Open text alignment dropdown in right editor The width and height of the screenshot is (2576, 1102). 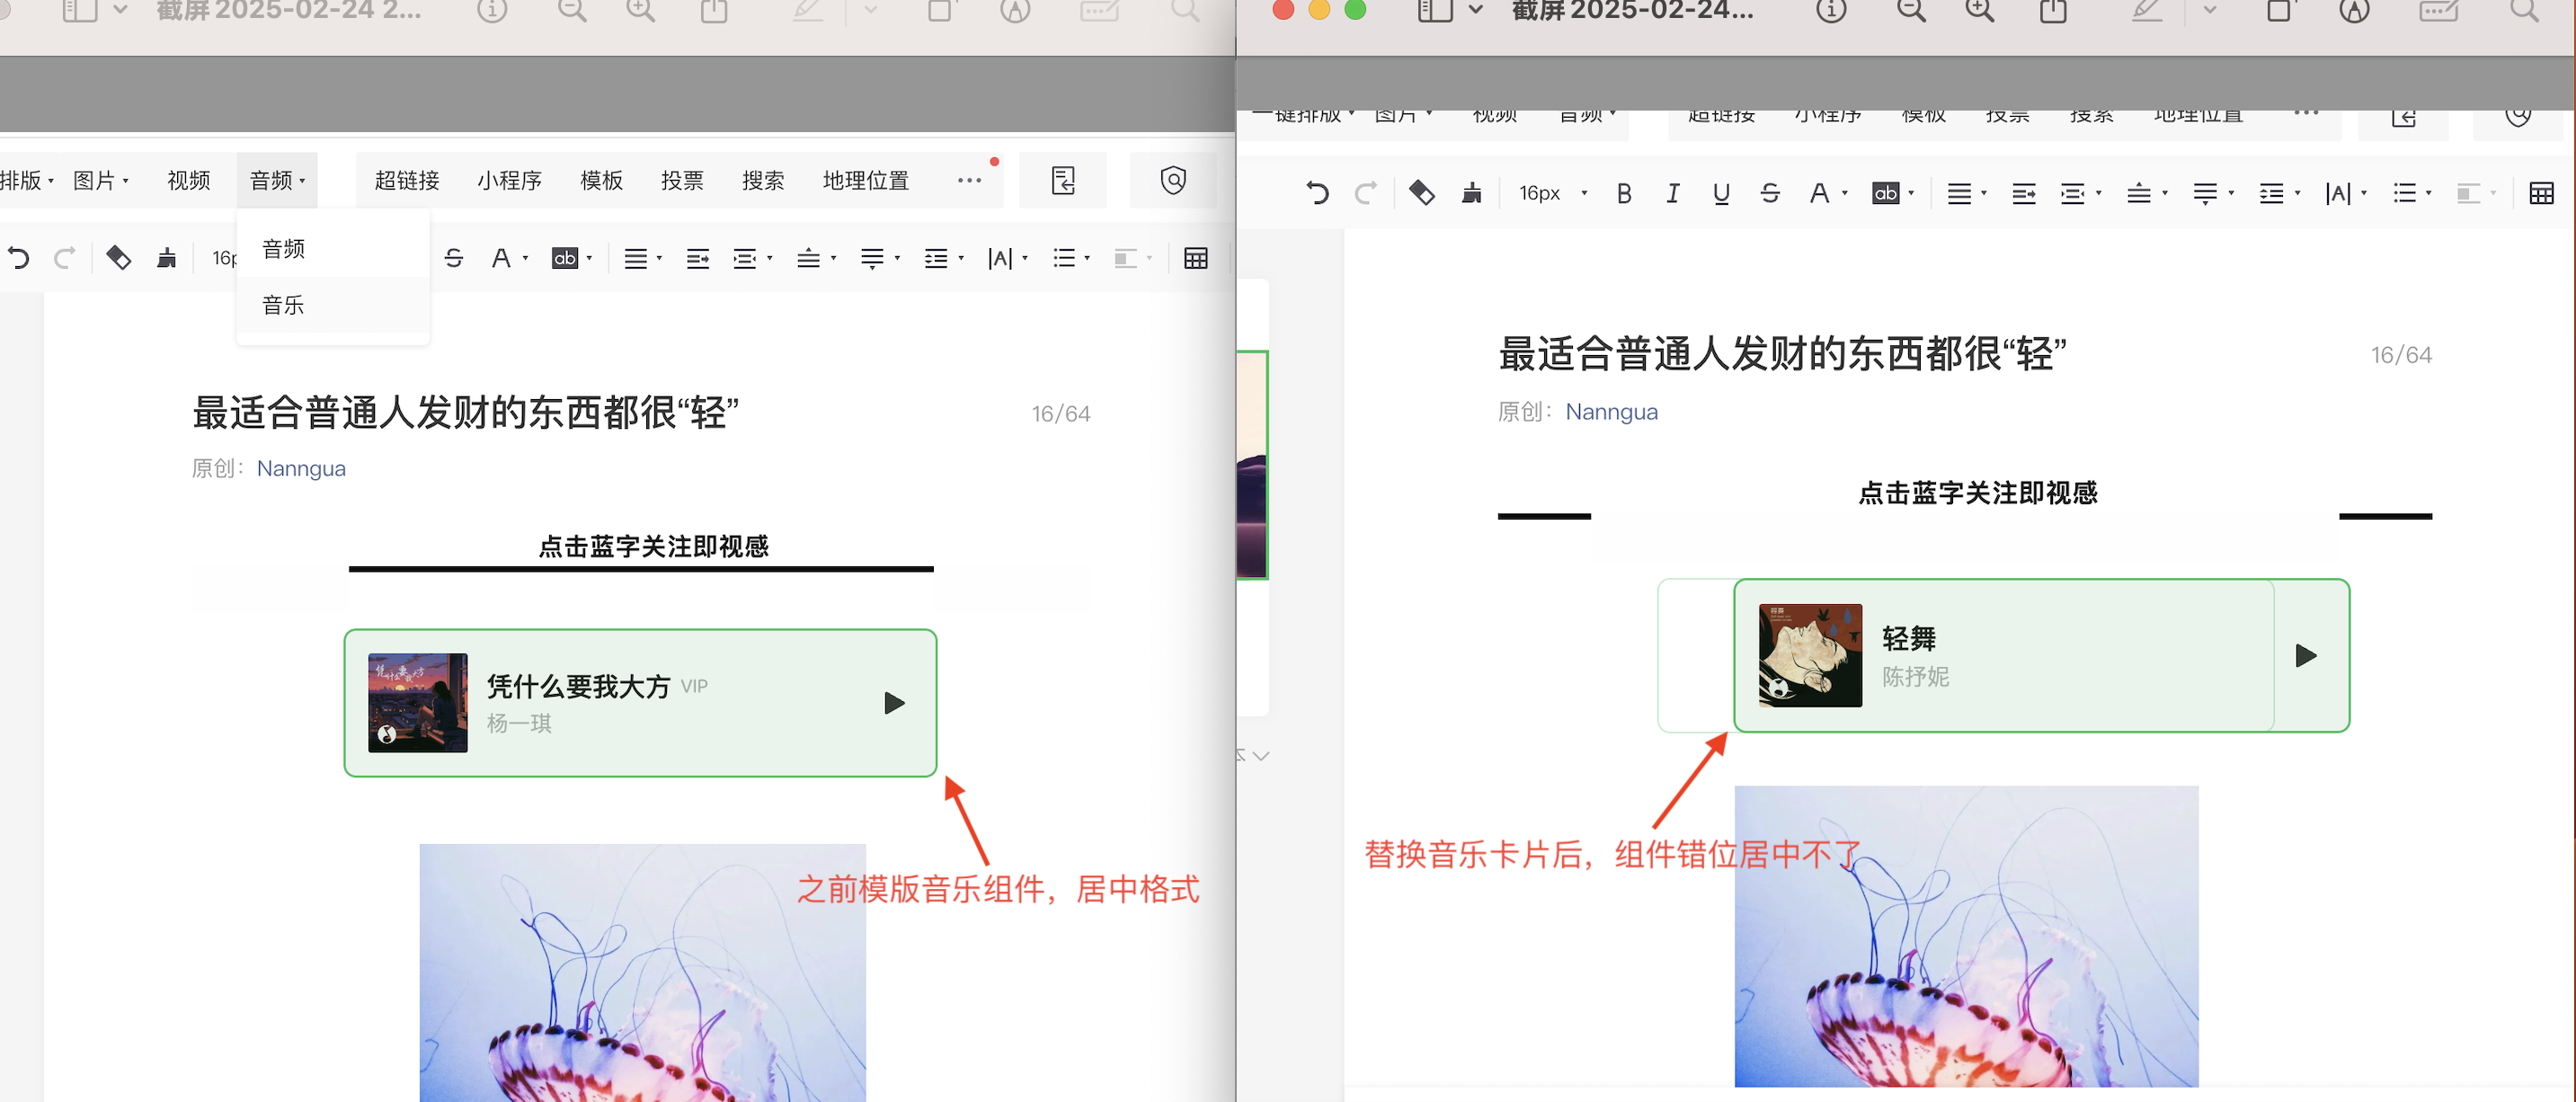[x=1966, y=194]
